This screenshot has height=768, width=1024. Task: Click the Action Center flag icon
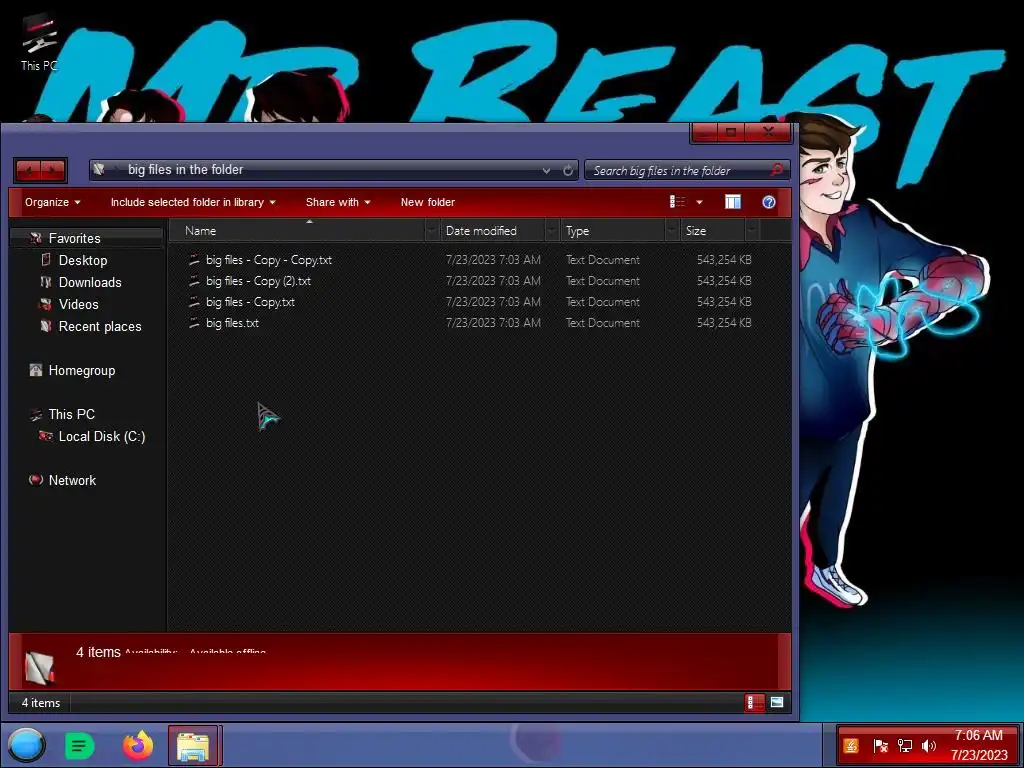point(880,746)
